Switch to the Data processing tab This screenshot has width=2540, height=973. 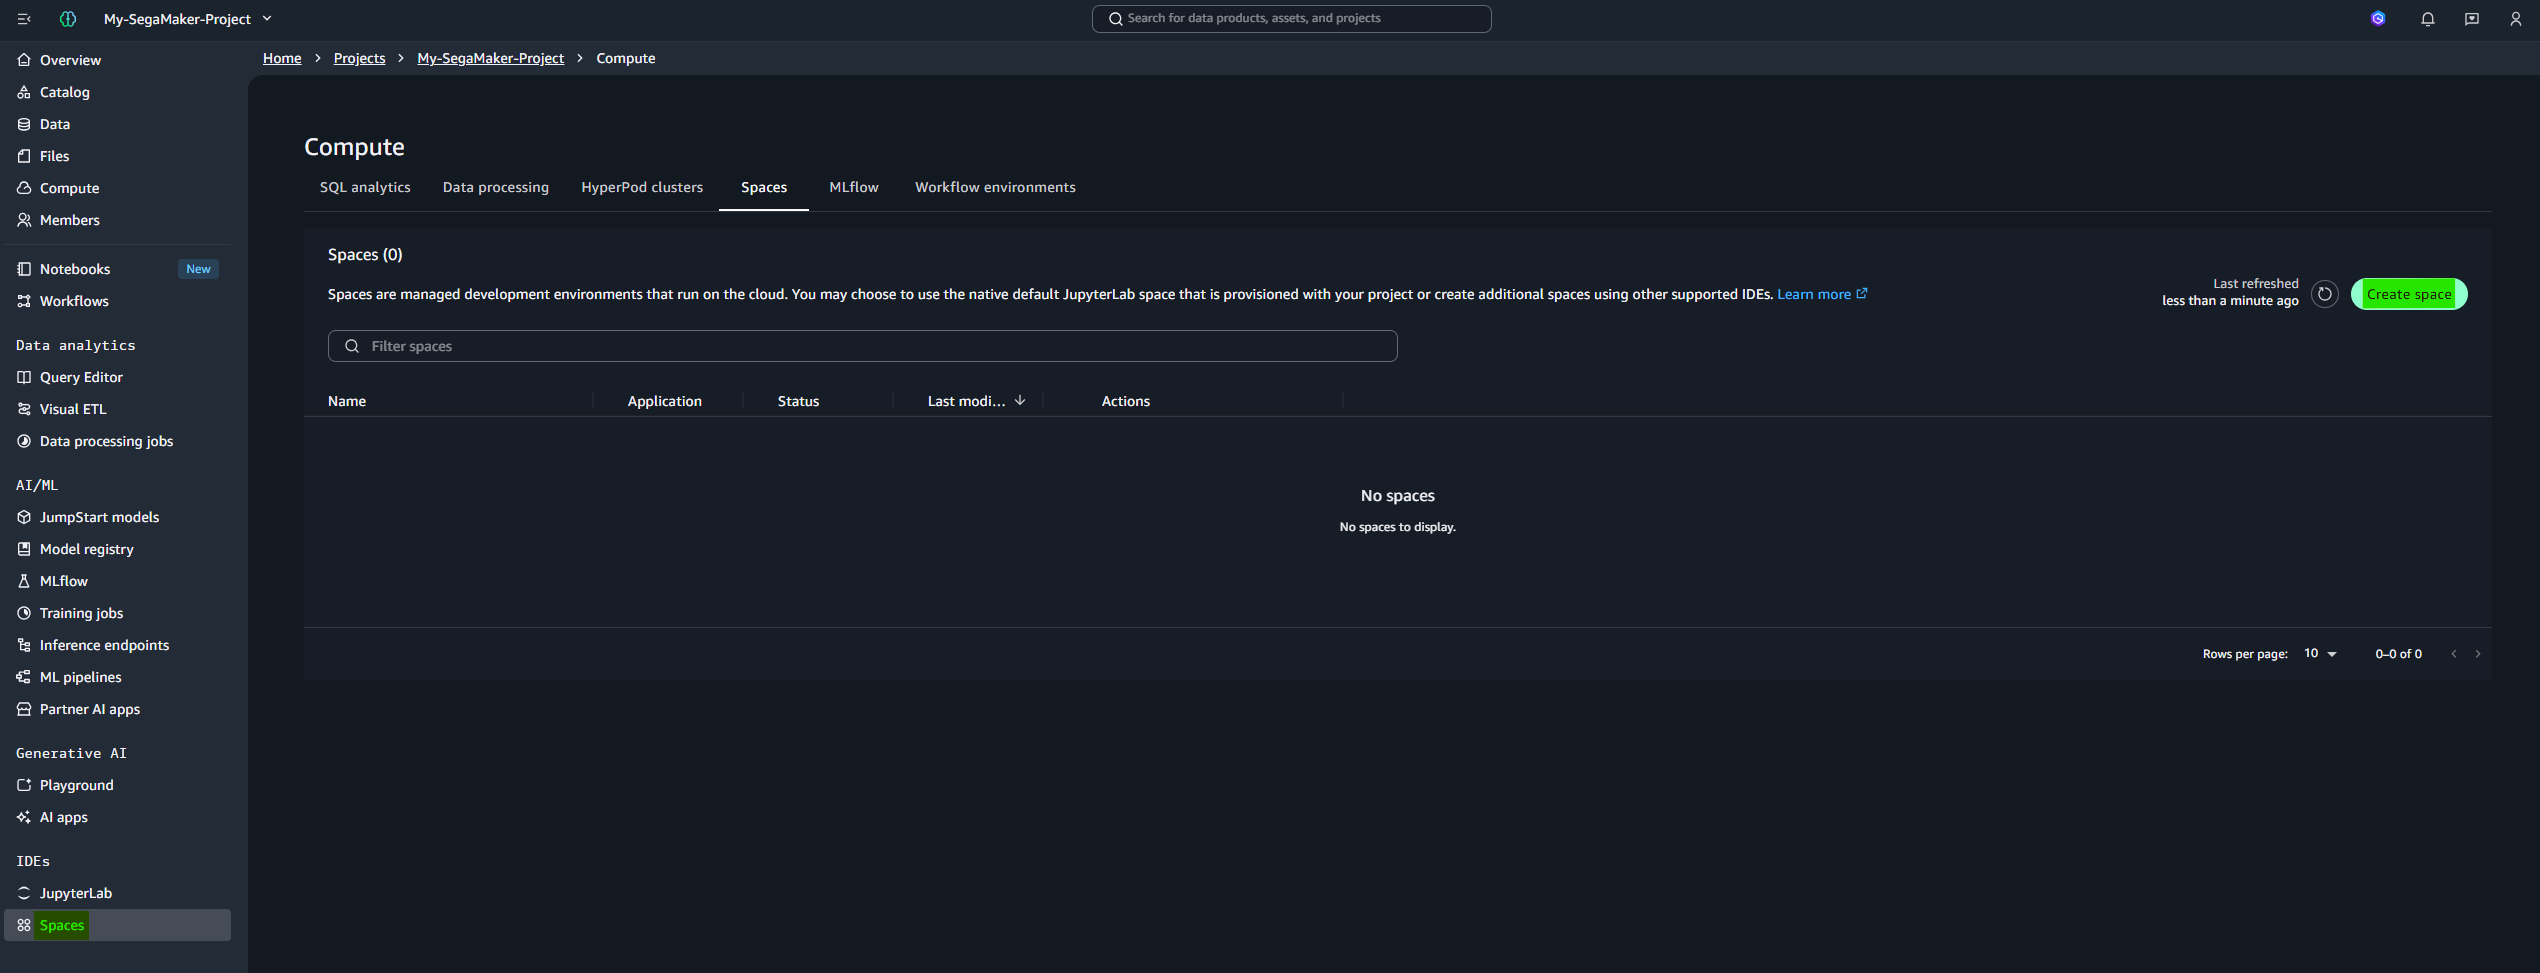click(x=496, y=187)
